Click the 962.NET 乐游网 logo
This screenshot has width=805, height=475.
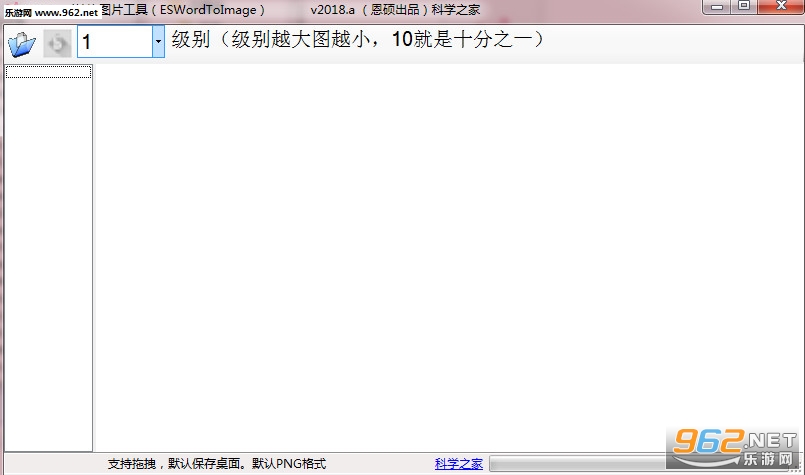[x=733, y=448]
